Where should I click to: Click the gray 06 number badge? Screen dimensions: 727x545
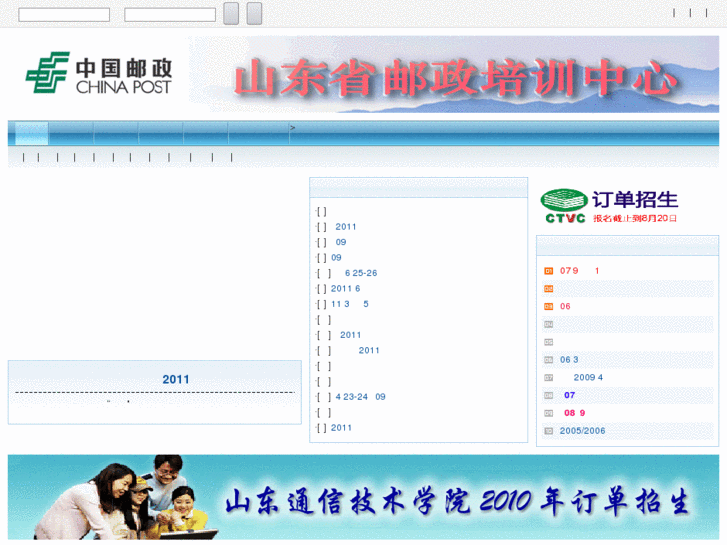[548, 360]
